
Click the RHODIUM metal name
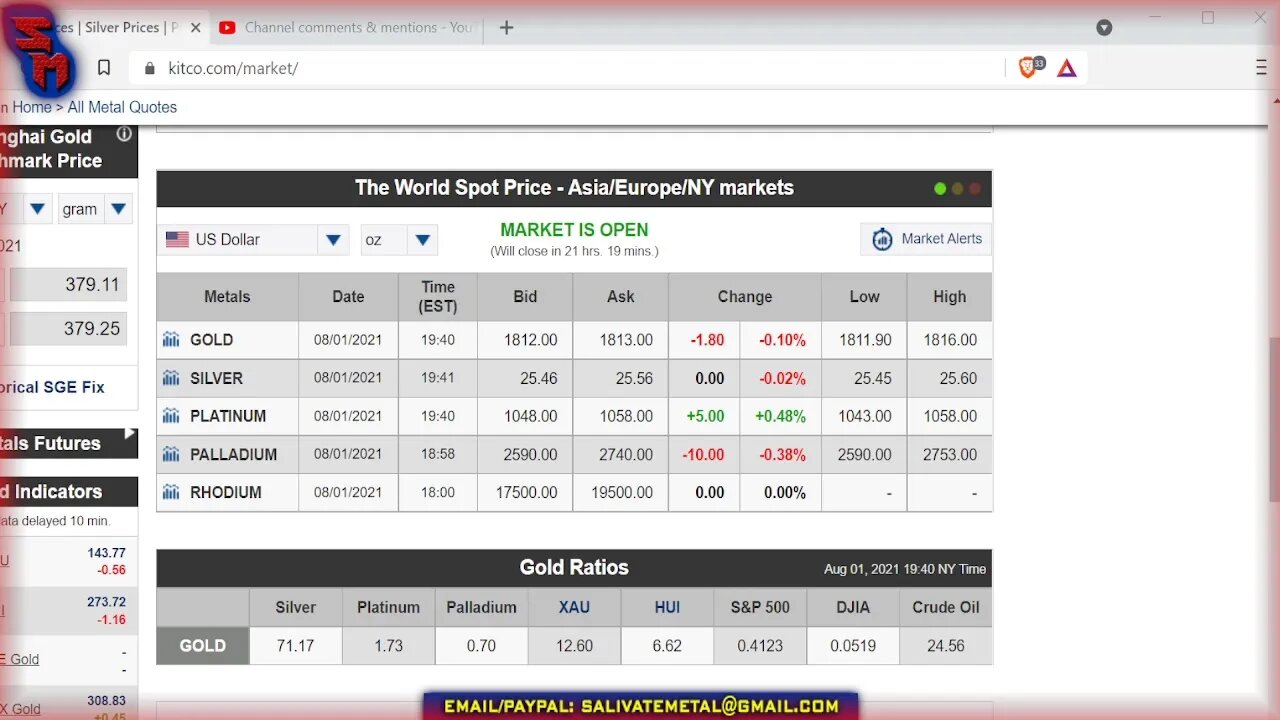(x=226, y=492)
